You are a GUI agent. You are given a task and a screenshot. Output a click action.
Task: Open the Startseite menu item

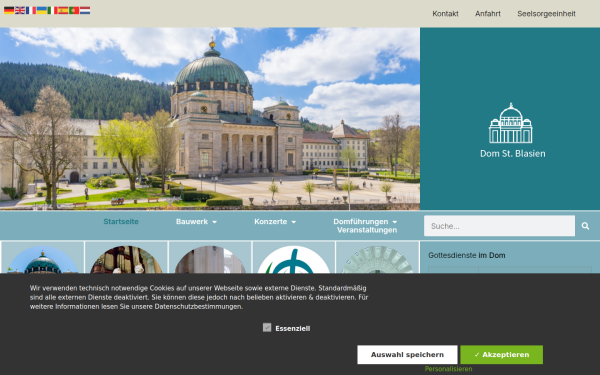click(121, 222)
